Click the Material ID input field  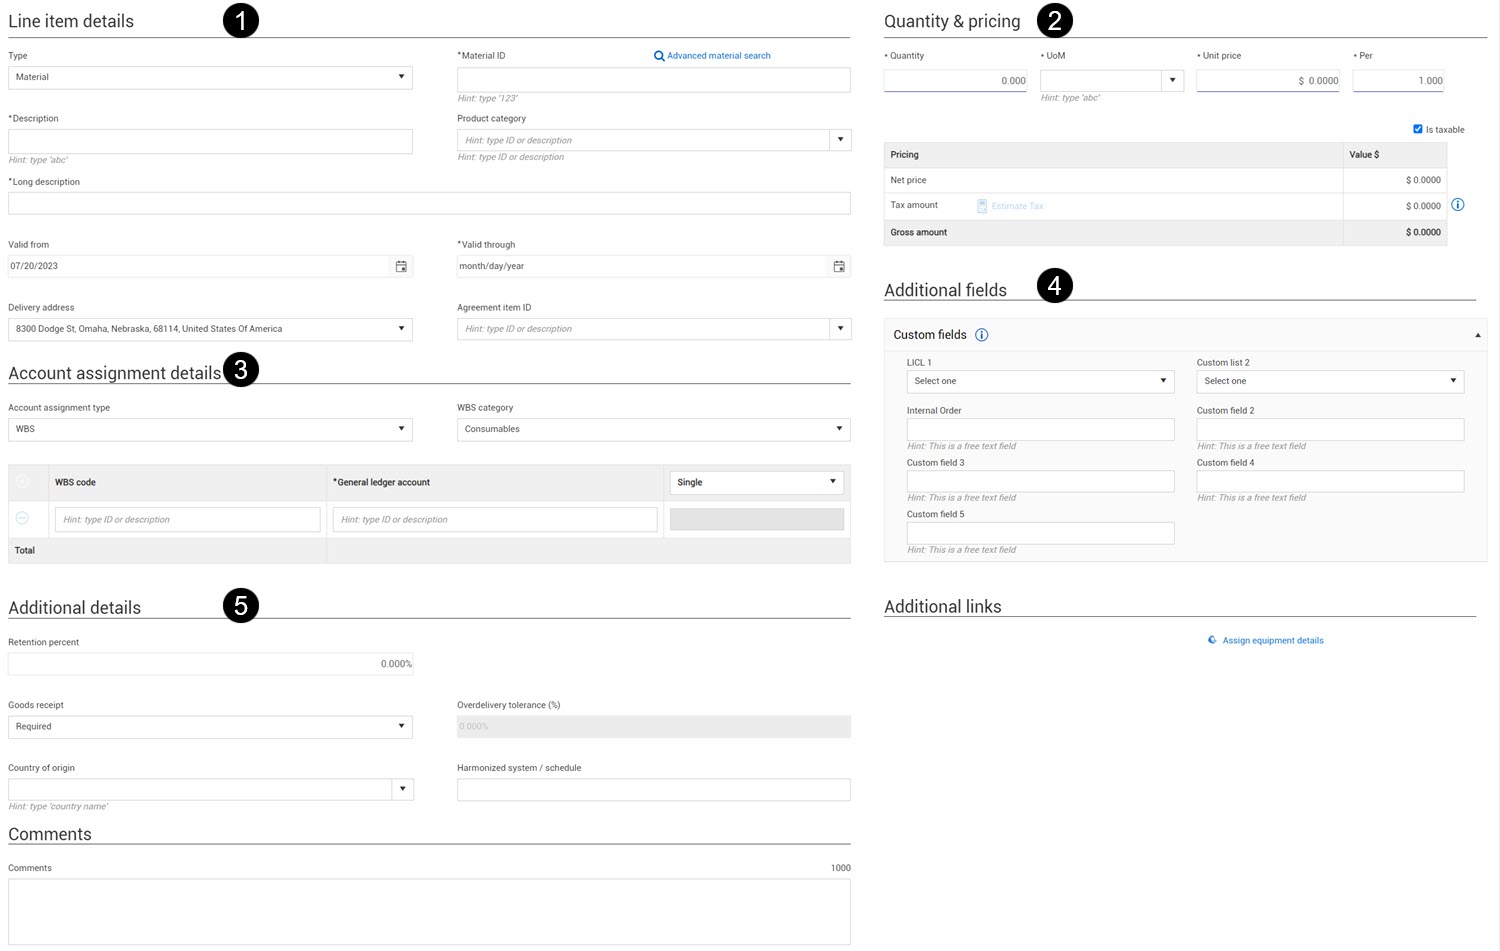coord(653,80)
